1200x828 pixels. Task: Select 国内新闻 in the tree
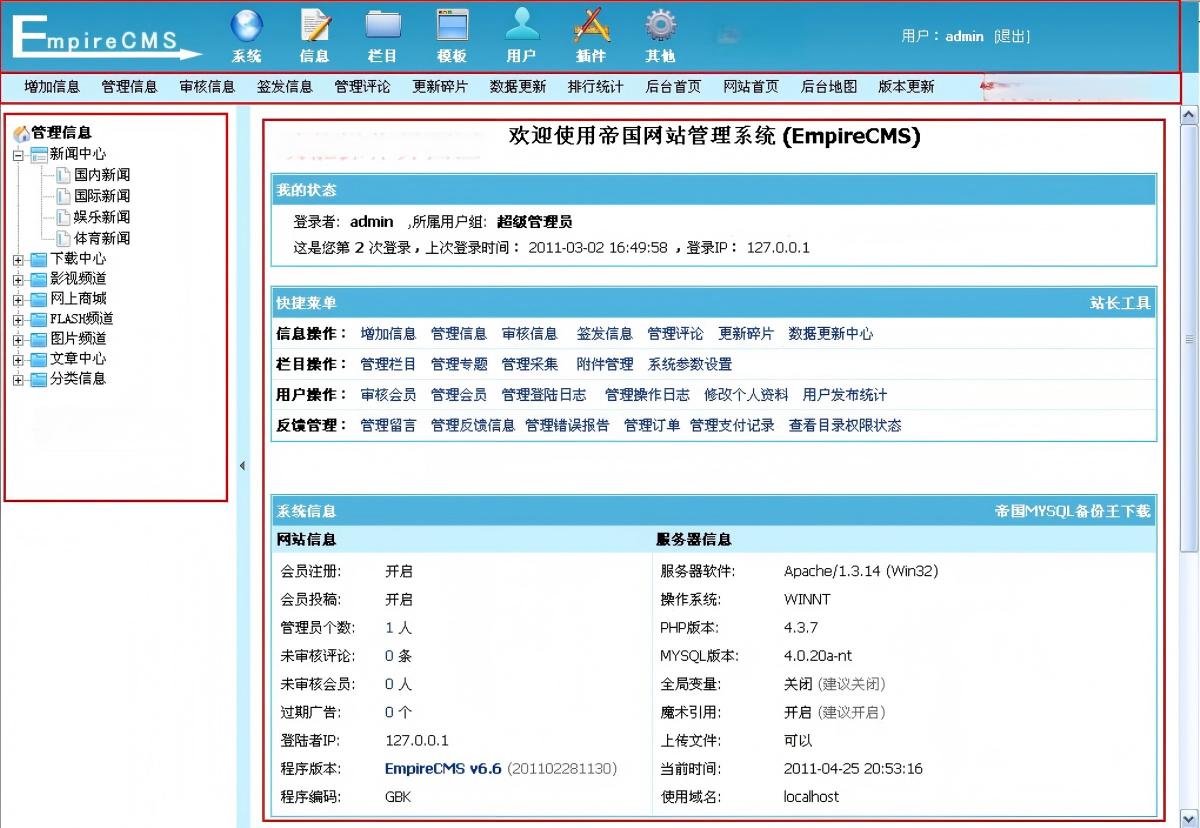(x=102, y=175)
